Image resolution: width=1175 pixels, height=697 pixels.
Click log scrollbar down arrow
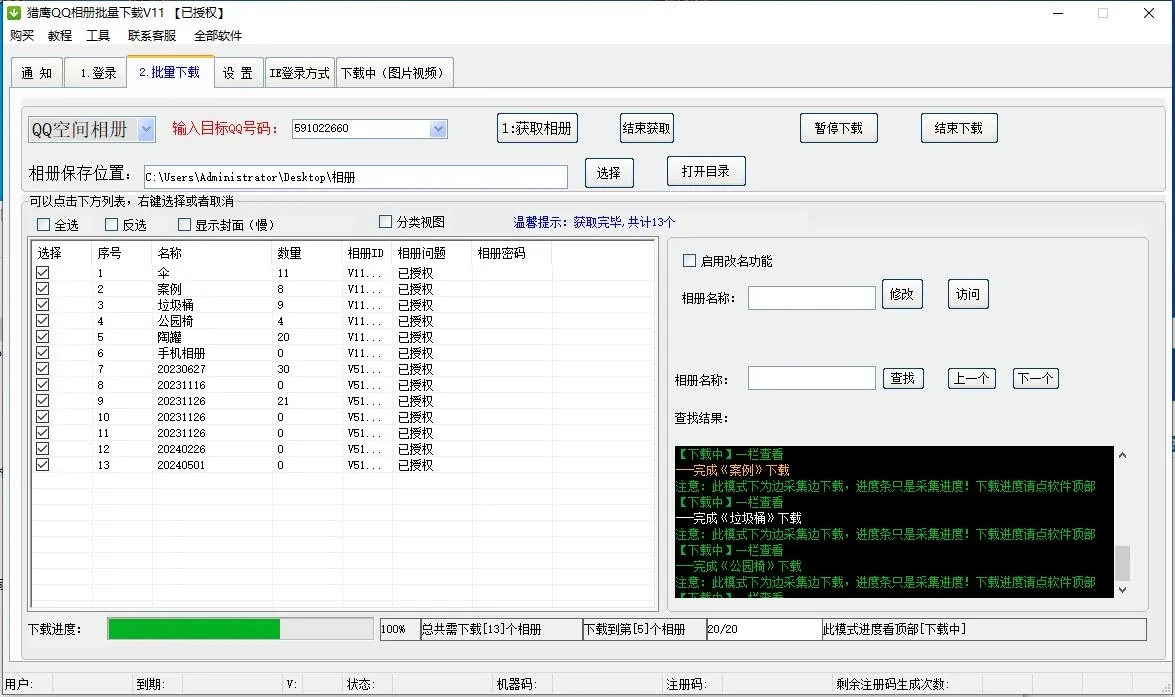click(1122, 590)
